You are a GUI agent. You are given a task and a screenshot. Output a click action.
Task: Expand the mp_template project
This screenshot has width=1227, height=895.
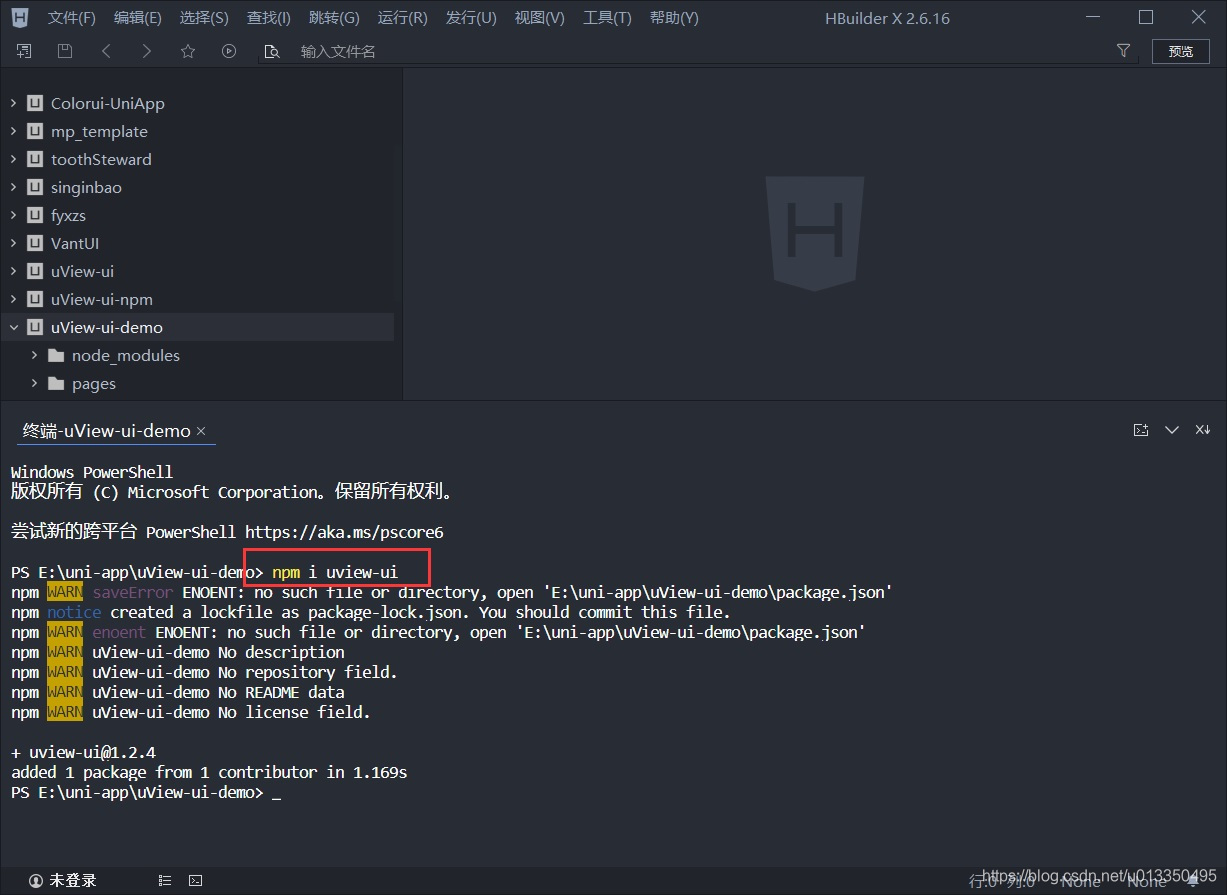click(x=14, y=131)
